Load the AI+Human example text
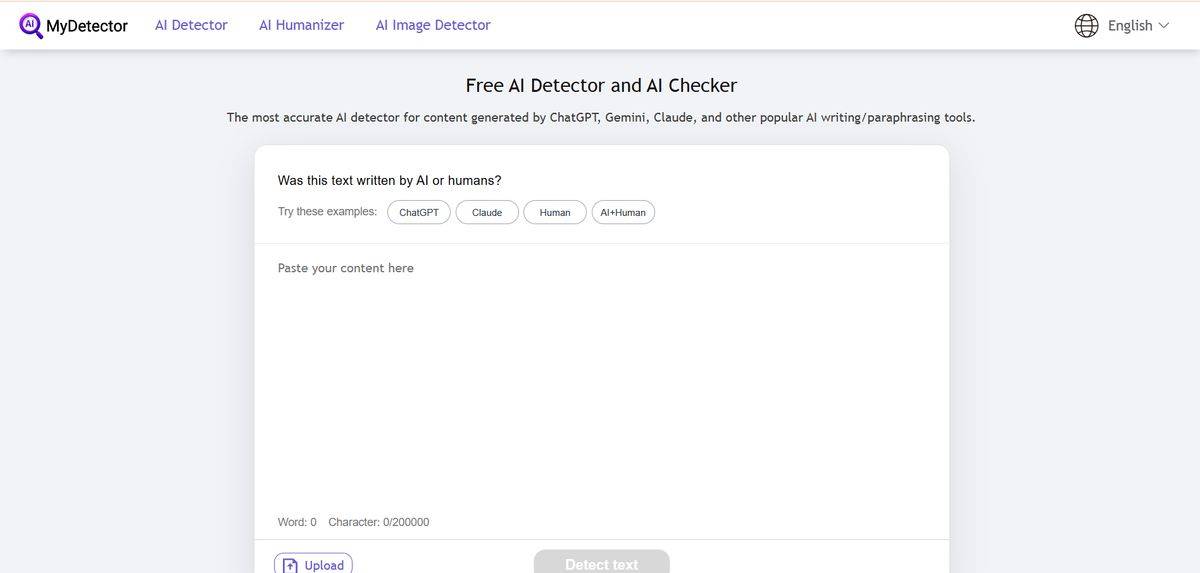This screenshot has height=573, width=1200. point(623,212)
